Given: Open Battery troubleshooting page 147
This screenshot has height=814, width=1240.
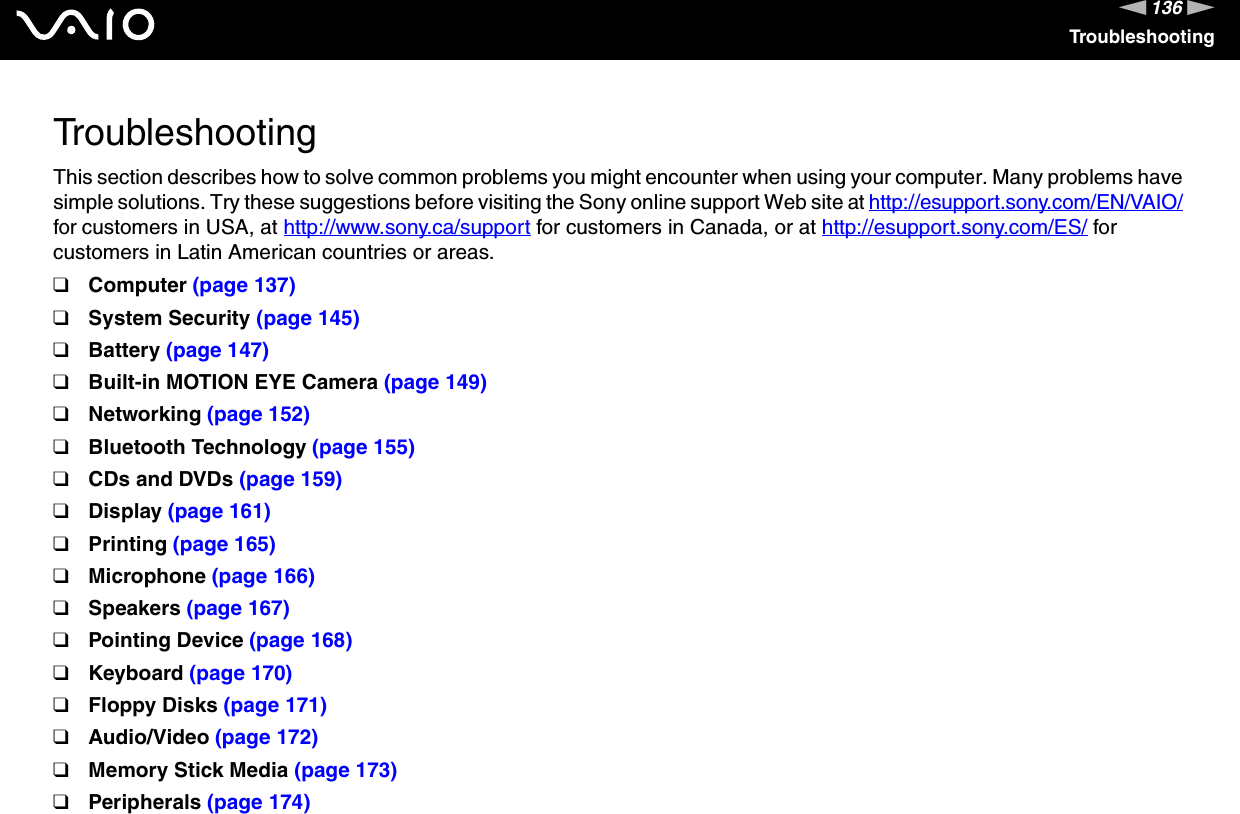Looking at the screenshot, I should [x=218, y=350].
